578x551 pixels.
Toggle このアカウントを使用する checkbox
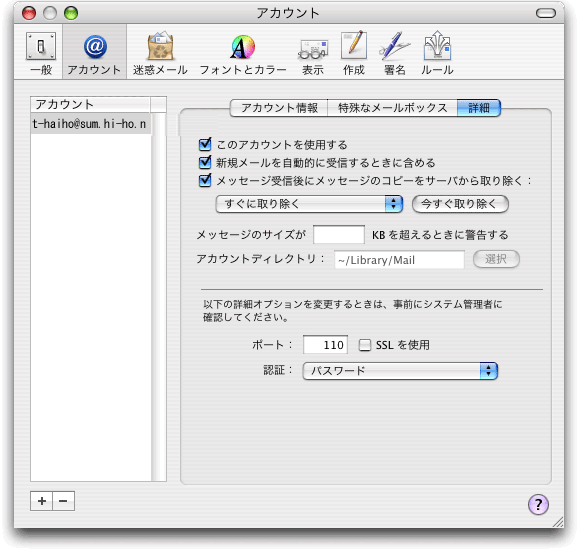pos(205,144)
